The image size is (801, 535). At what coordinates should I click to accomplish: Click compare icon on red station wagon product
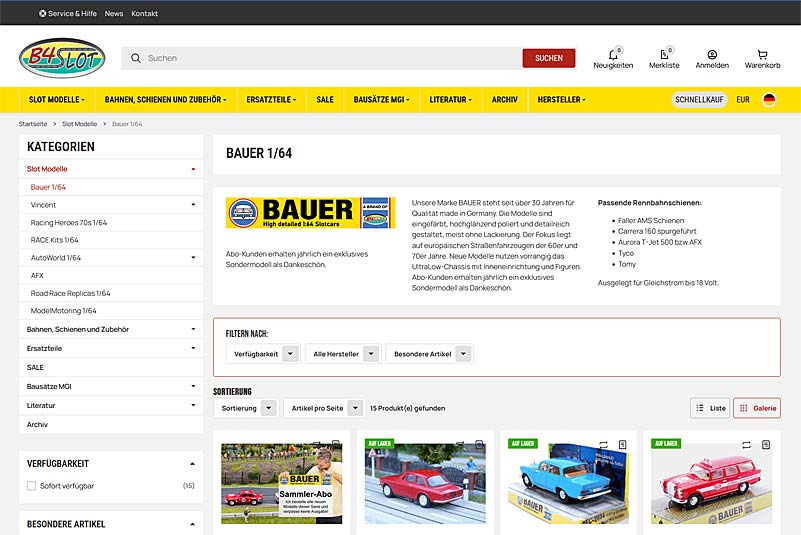click(x=746, y=445)
